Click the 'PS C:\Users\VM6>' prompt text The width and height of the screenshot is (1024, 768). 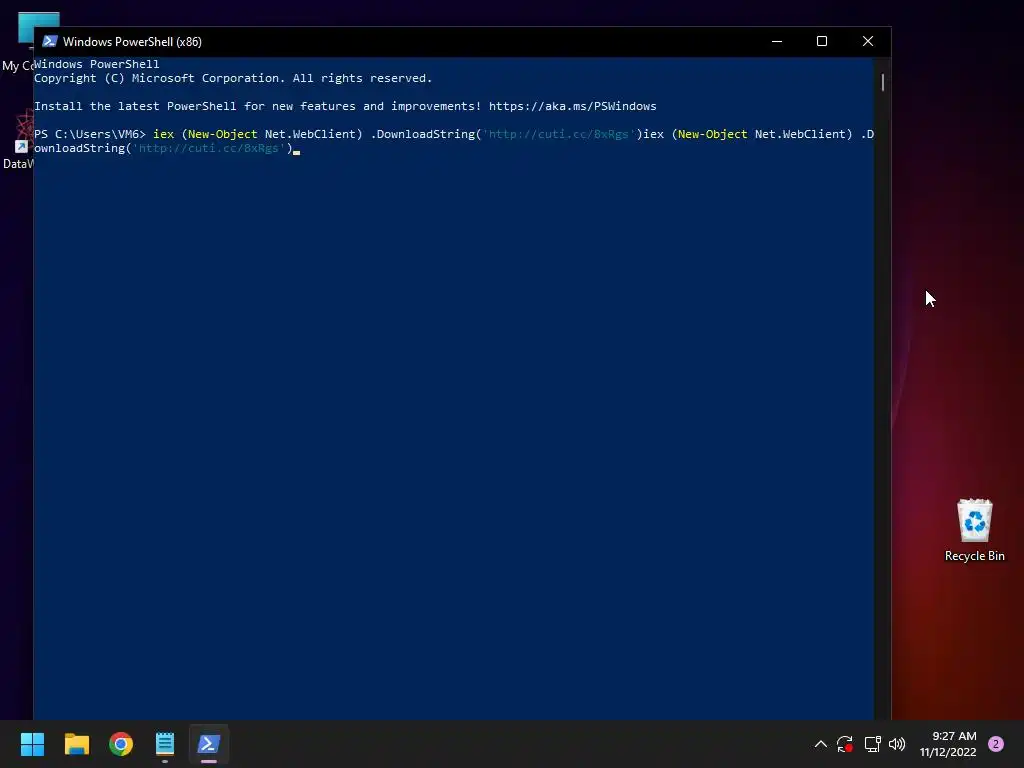[x=89, y=134]
